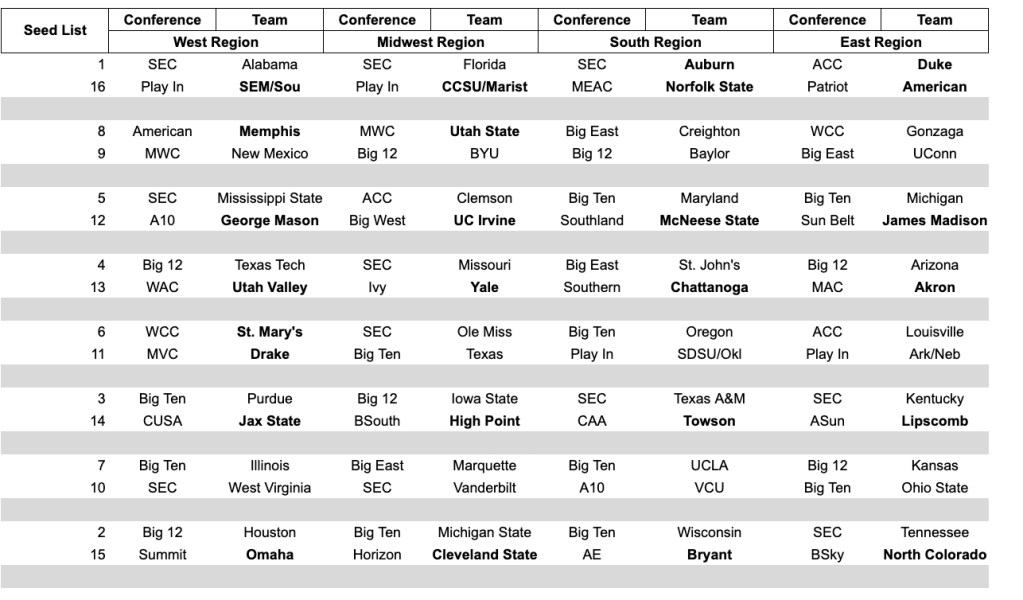Click the Summit conference cell

[162, 555]
